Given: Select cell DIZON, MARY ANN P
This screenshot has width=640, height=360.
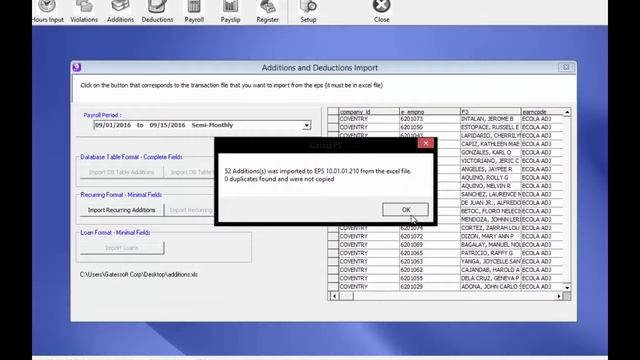Looking at the screenshot, I should coord(490,236).
